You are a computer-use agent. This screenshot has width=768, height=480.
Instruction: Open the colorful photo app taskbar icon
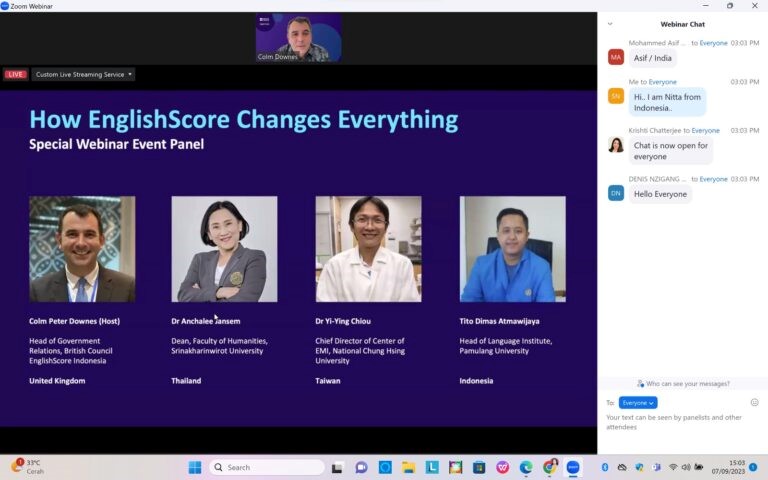tap(456, 467)
